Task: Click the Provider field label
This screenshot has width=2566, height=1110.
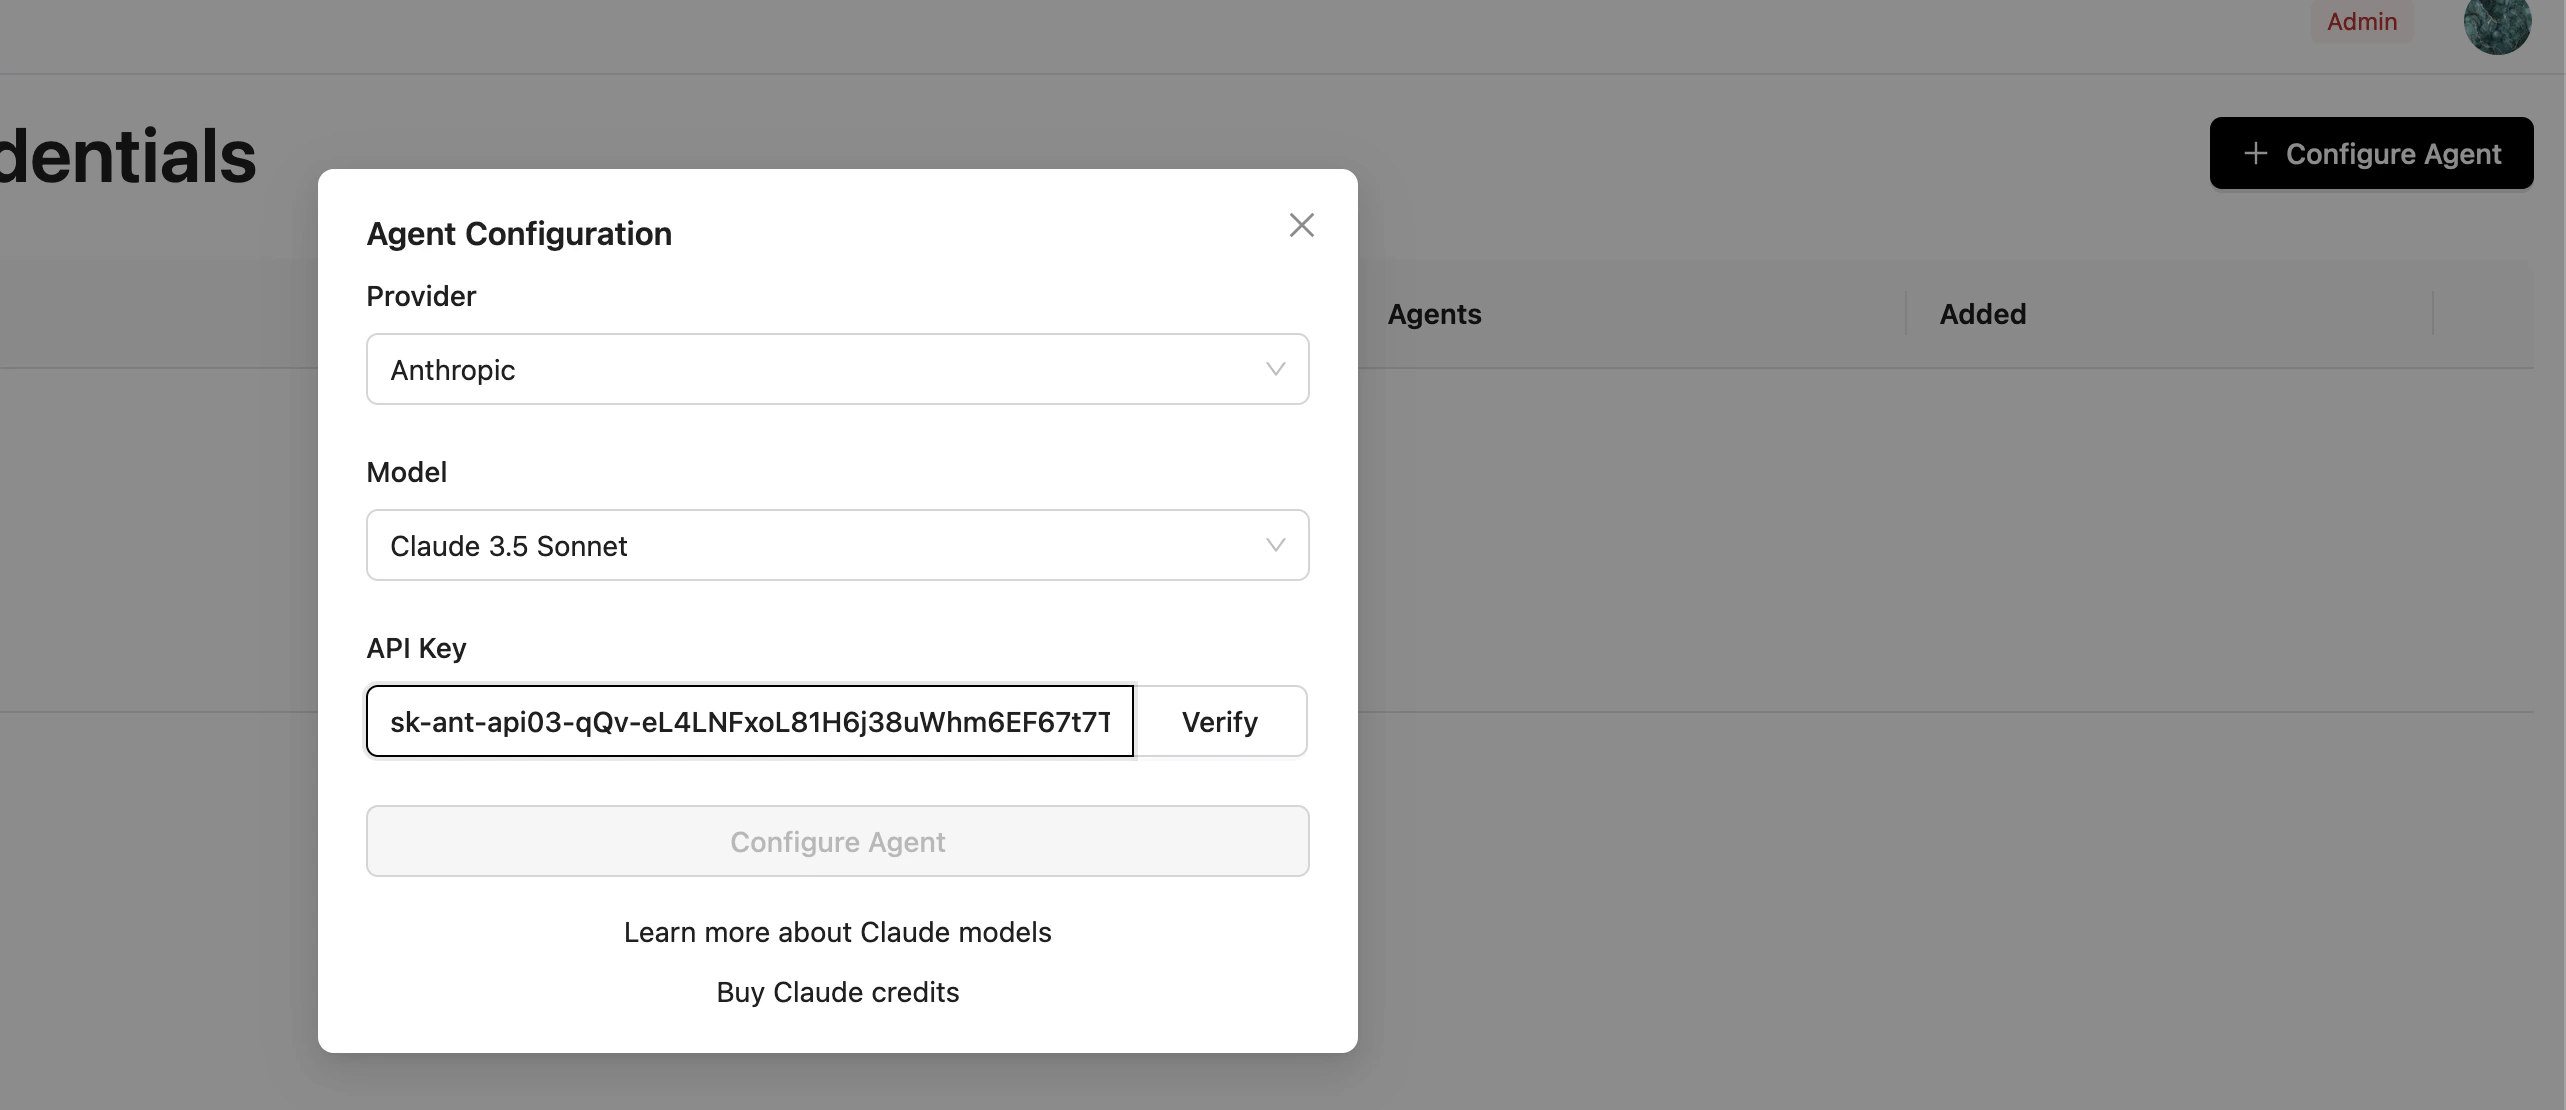Action: pyautogui.click(x=421, y=296)
